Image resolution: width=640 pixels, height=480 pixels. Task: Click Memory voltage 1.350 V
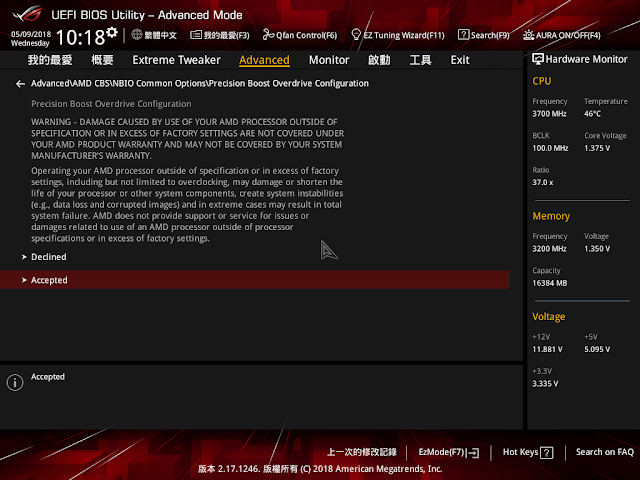point(597,249)
